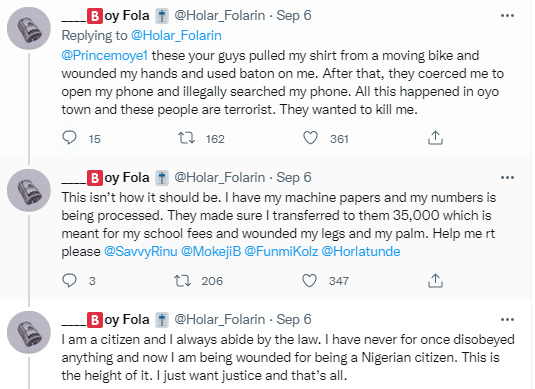Like the tweet with 361 likes

310,138
